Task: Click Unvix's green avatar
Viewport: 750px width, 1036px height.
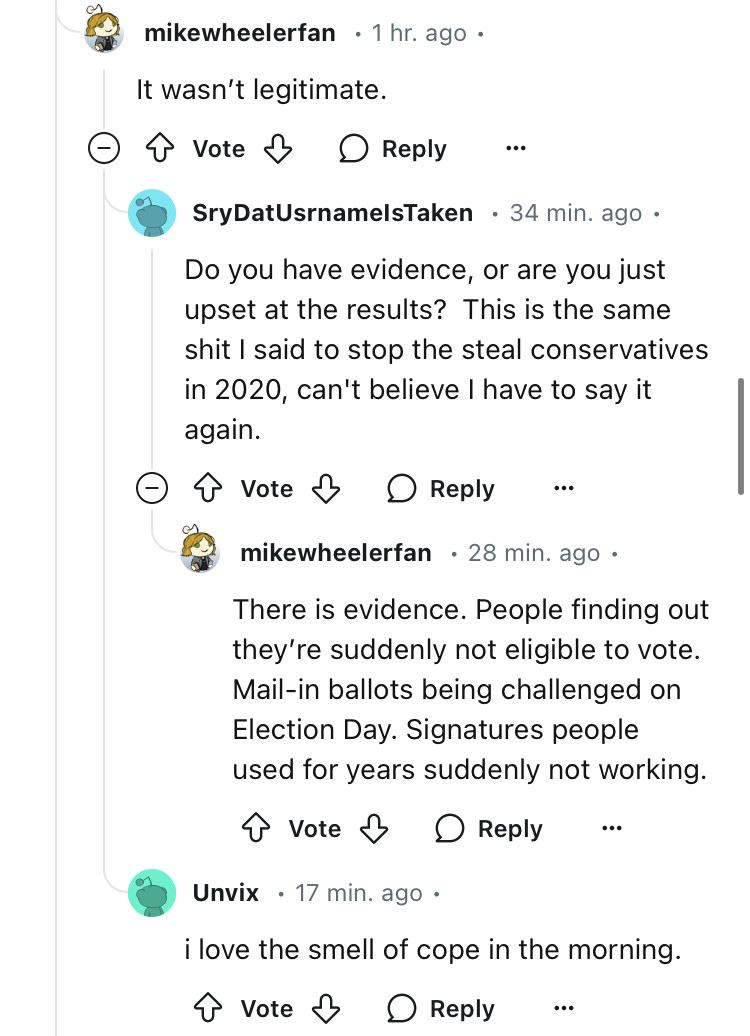Action: pyautogui.click(x=152, y=893)
